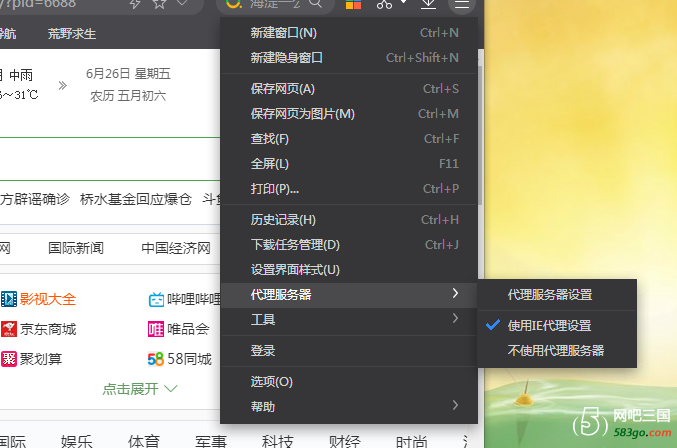Click the lightning speed-mode icon in address bar
This screenshot has height=448, width=677.
136,3
